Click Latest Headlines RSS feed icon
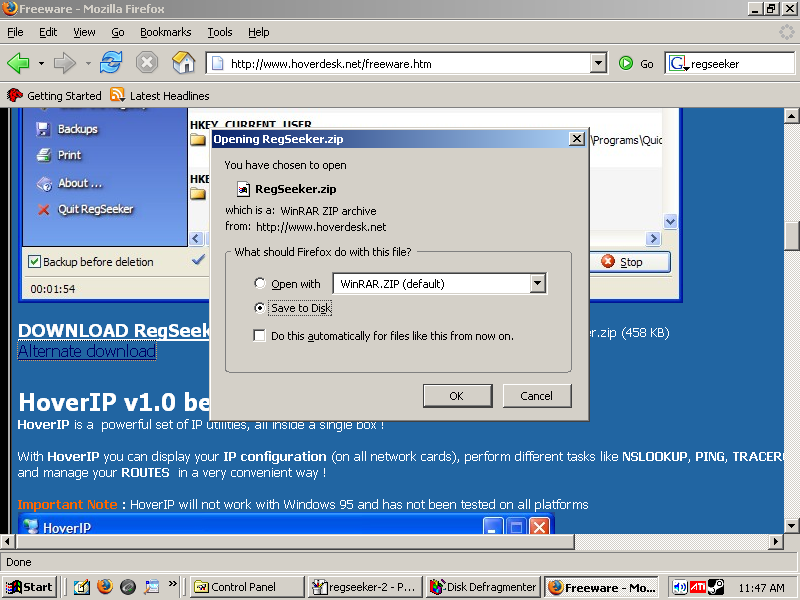800x600 pixels. (x=118, y=96)
